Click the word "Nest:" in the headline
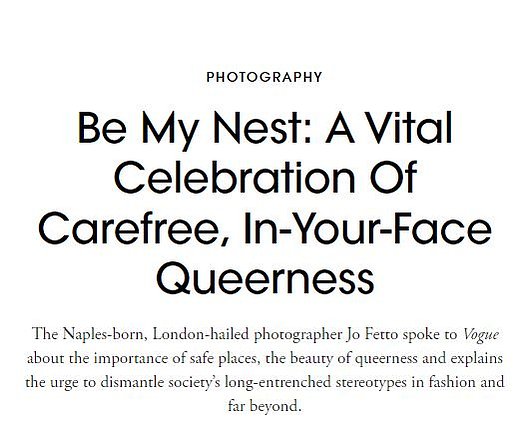 pyautogui.click(x=261, y=128)
